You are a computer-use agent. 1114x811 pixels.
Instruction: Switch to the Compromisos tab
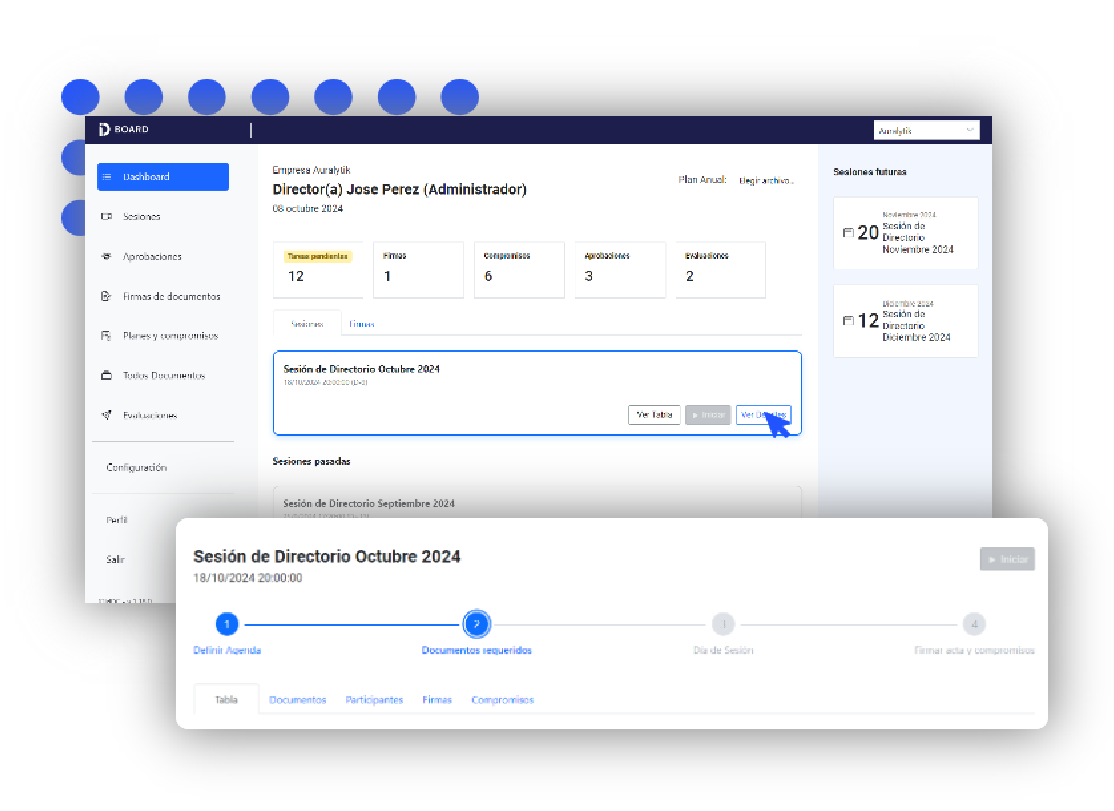click(x=503, y=700)
